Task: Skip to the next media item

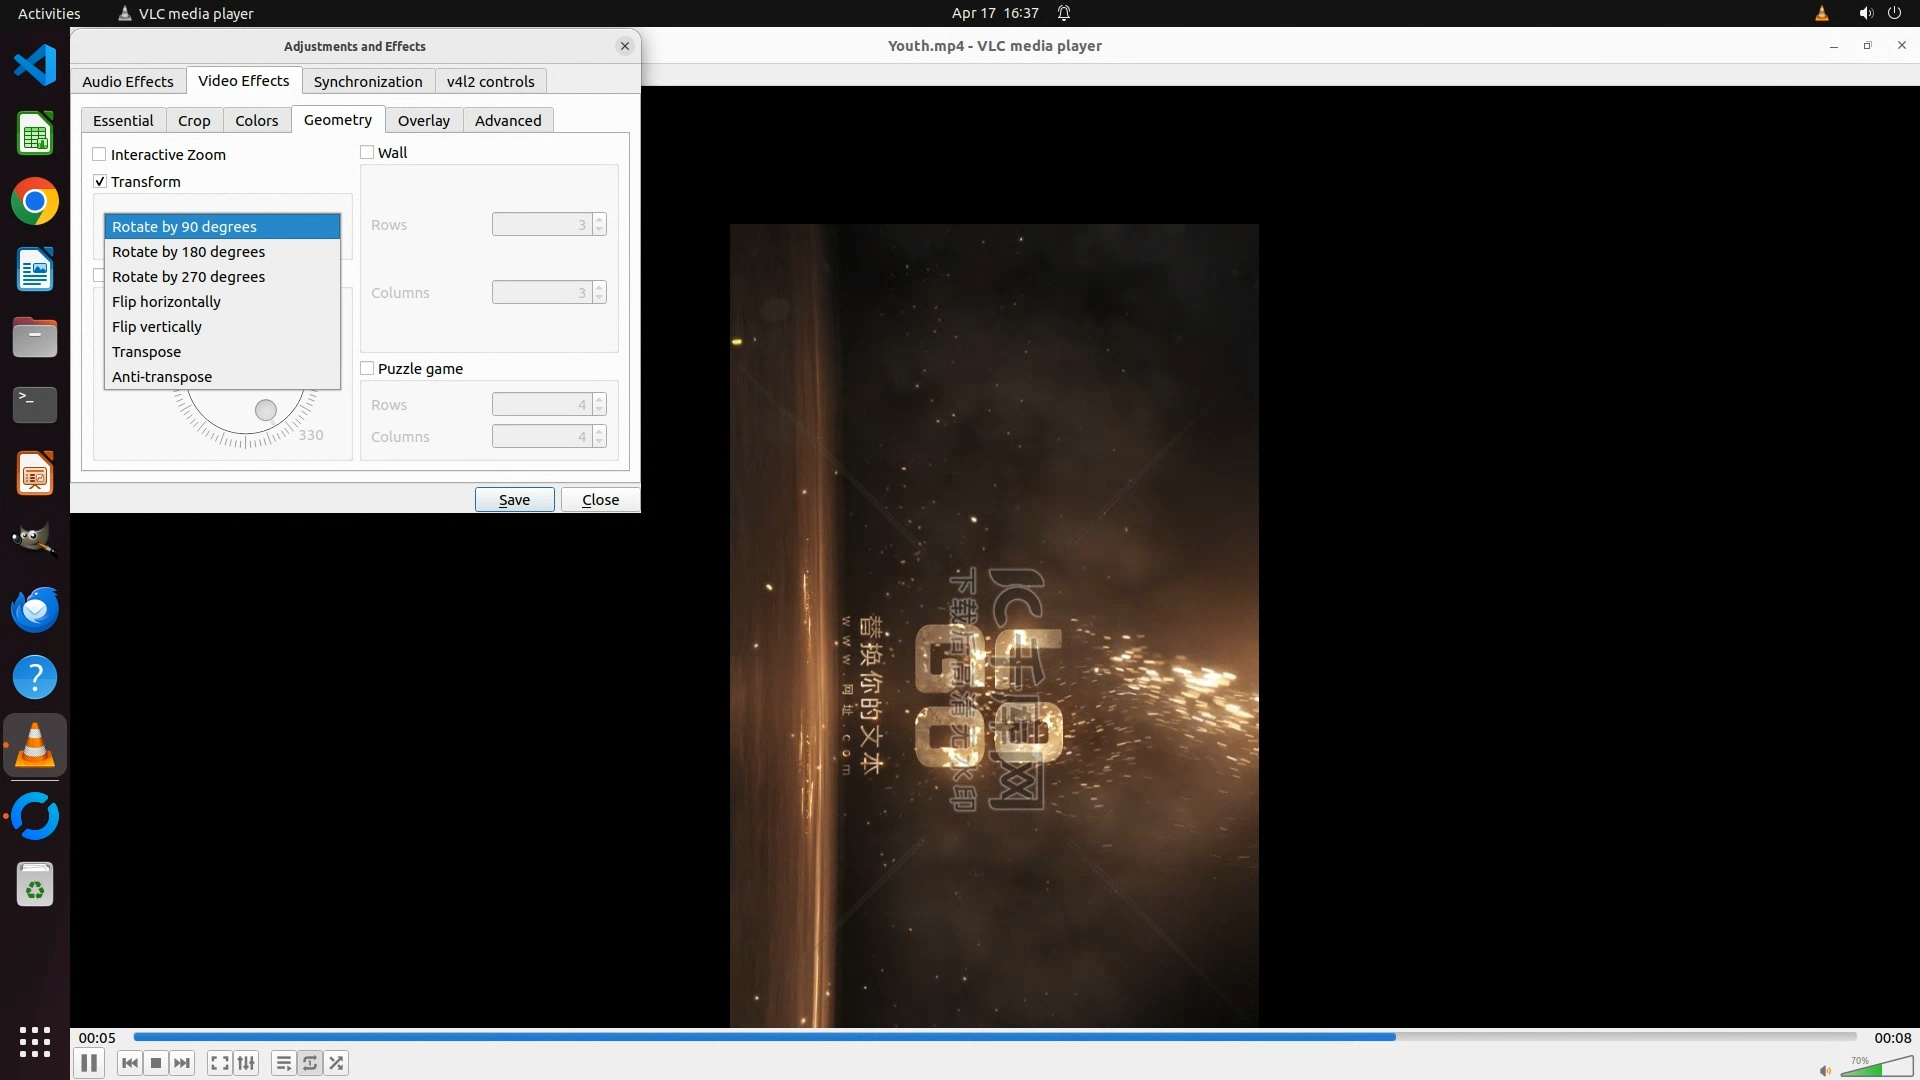Action: (x=182, y=1063)
